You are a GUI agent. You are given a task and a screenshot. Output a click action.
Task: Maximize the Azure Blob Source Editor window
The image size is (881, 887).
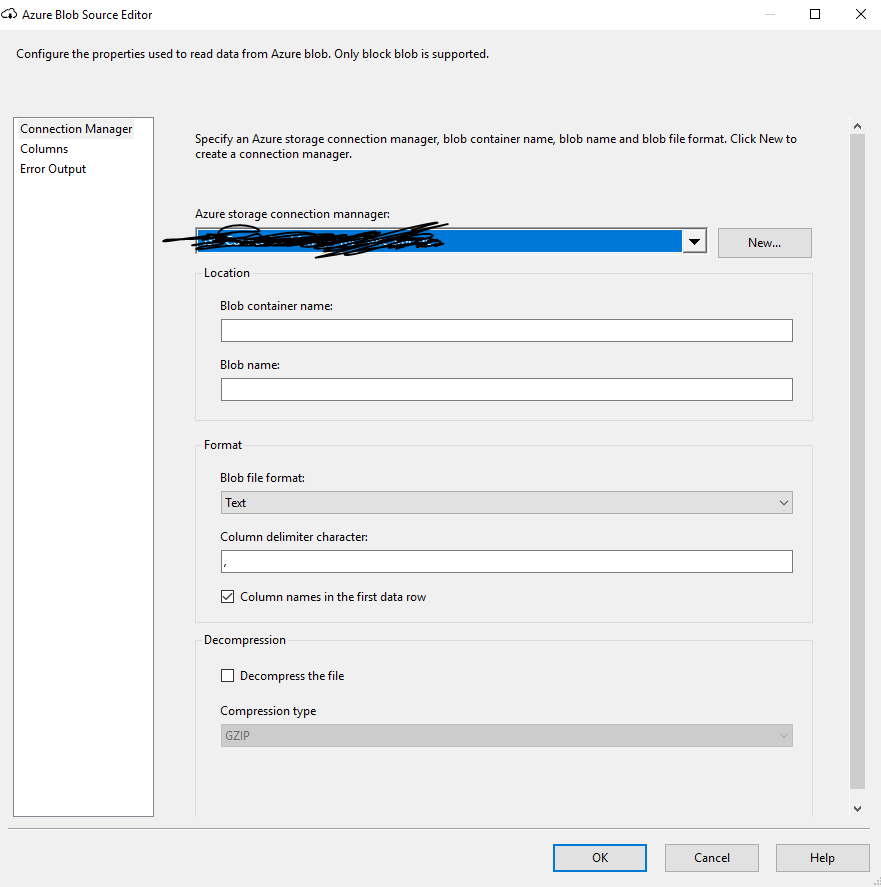(x=815, y=15)
